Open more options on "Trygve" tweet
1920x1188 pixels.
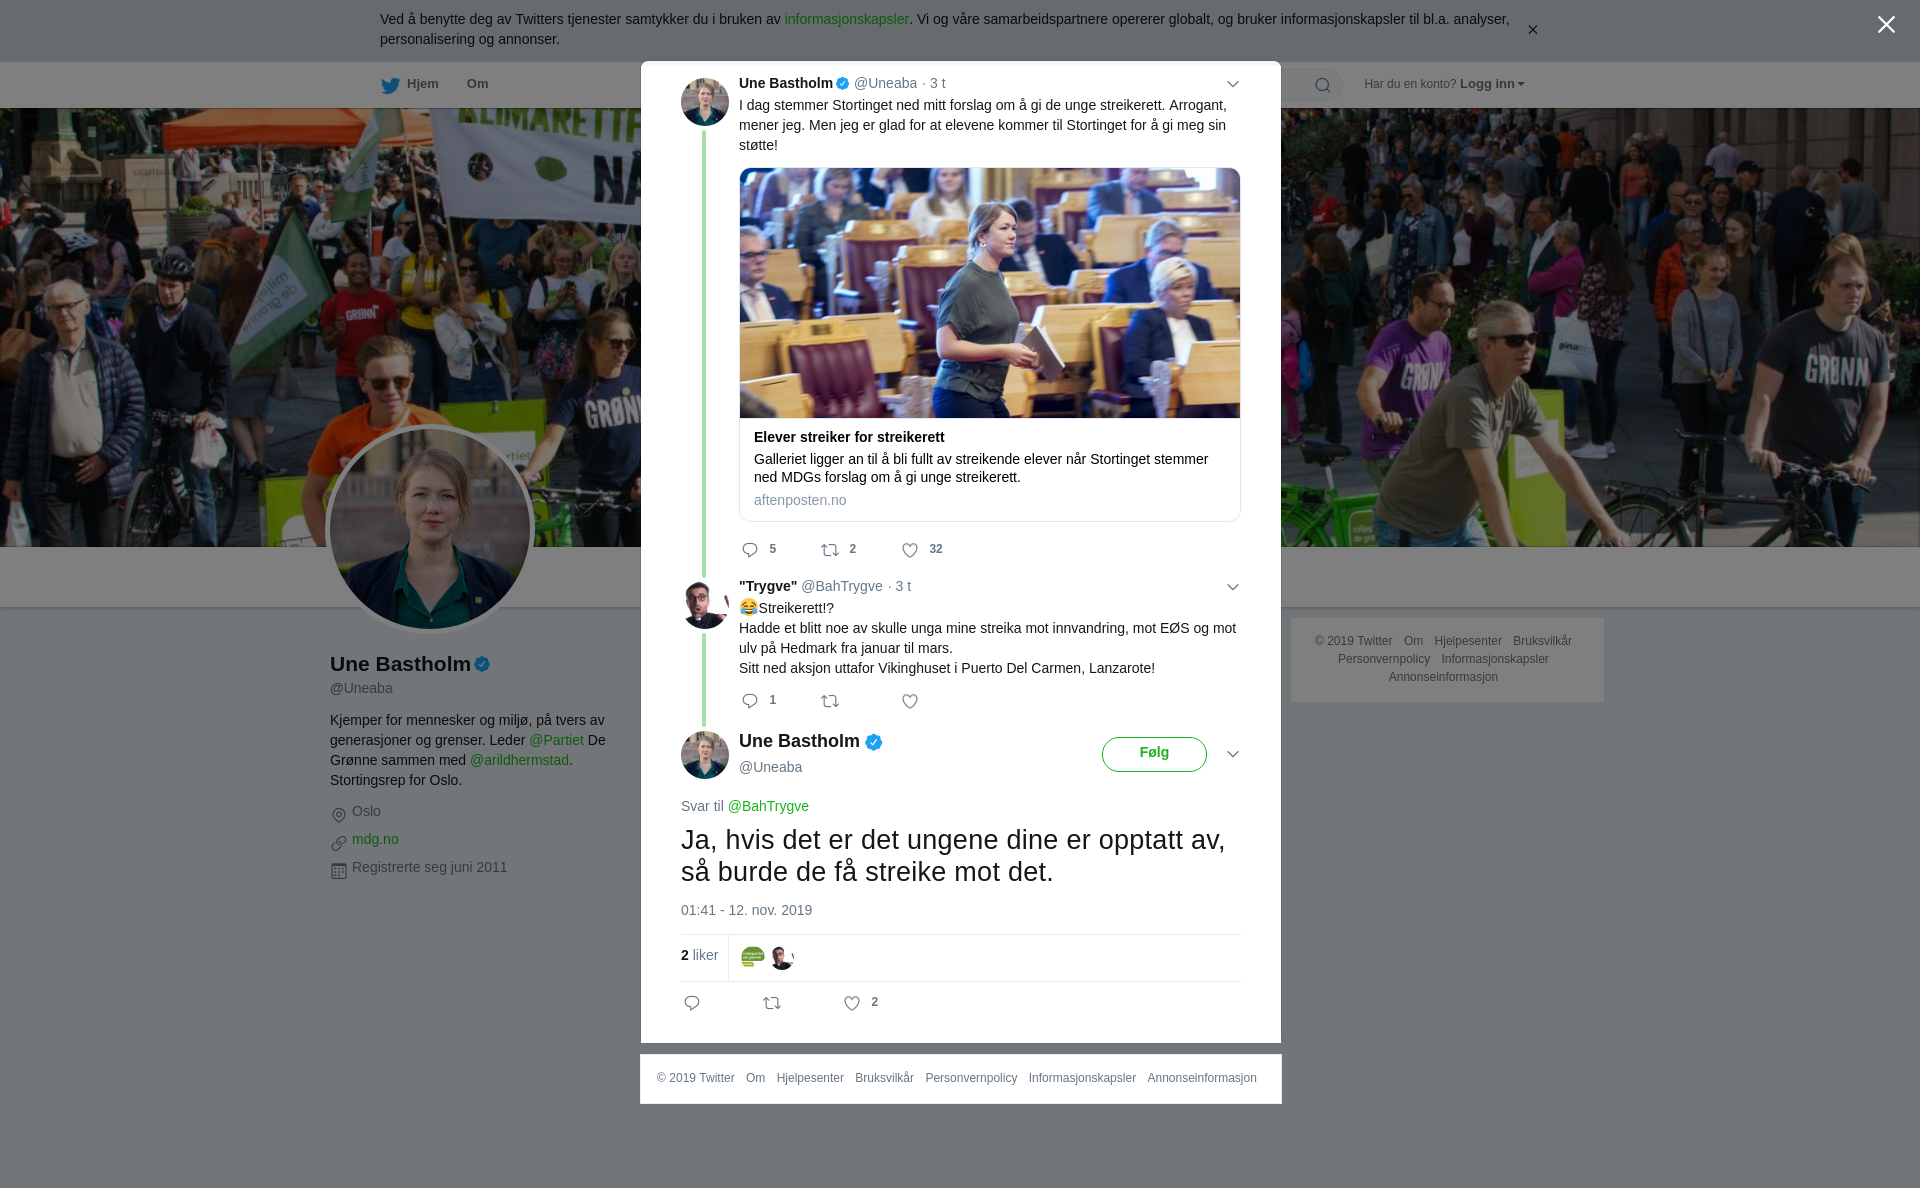pyautogui.click(x=1233, y=587)
